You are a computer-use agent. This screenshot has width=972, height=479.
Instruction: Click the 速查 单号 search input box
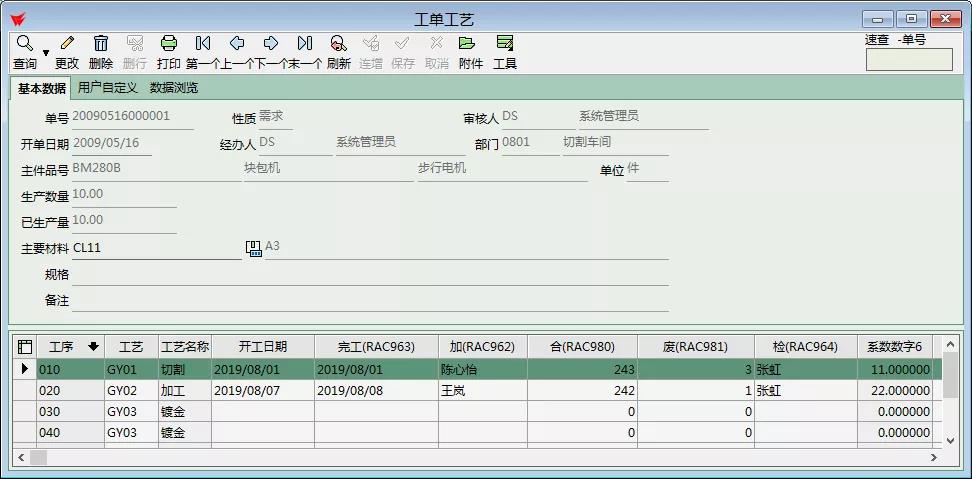click(909, 60)
